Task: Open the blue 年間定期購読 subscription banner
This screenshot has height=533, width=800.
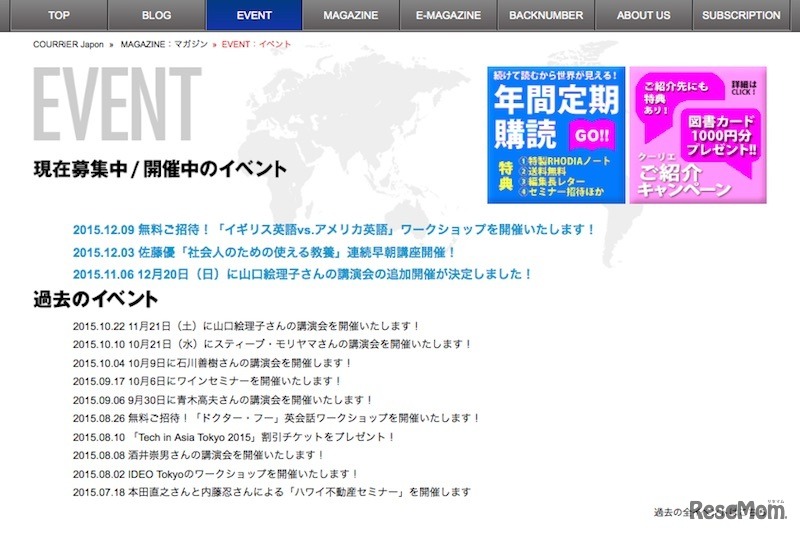Action: 556,135
